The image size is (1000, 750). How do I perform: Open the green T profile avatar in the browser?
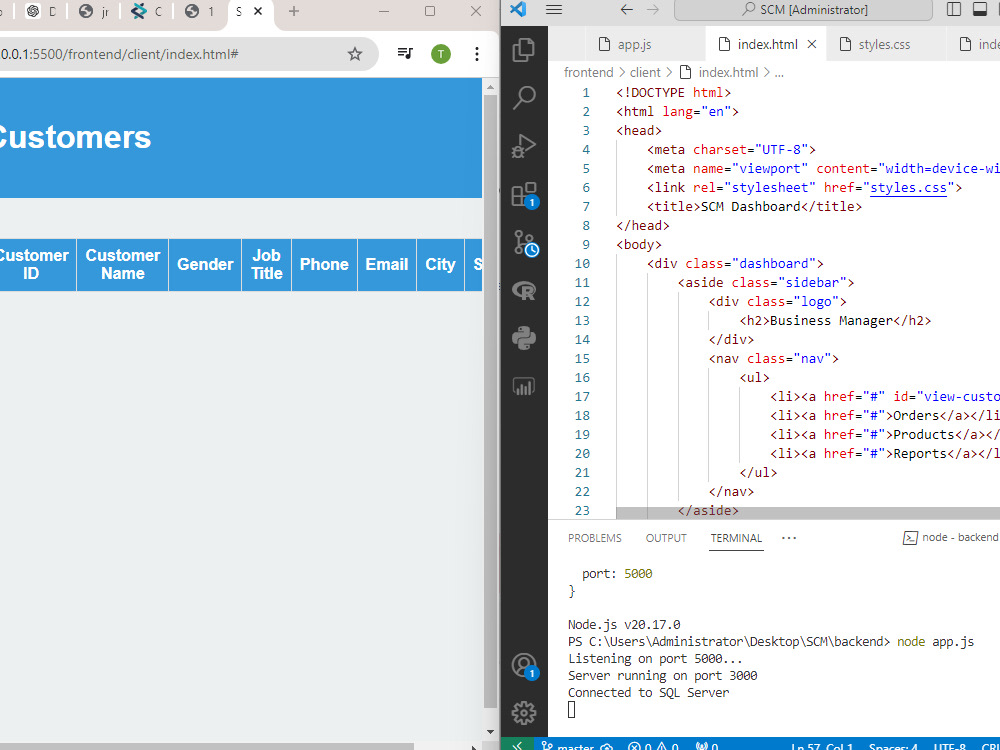441,54
